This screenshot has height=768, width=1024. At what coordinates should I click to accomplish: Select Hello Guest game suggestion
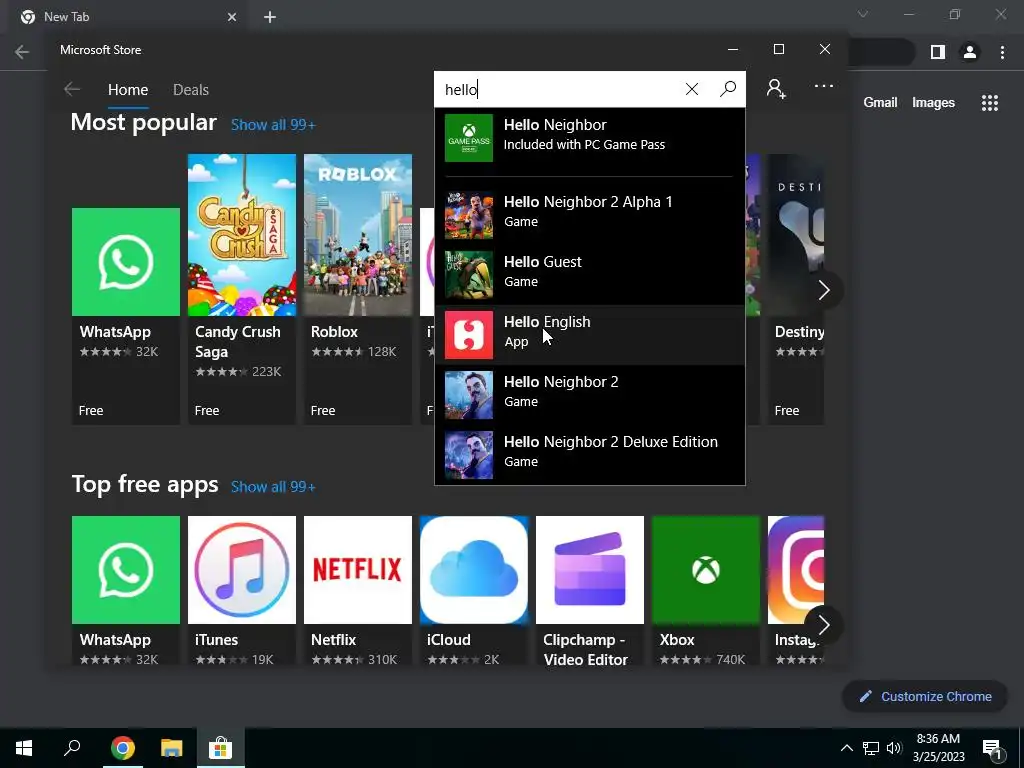click(x=590, y=275)
